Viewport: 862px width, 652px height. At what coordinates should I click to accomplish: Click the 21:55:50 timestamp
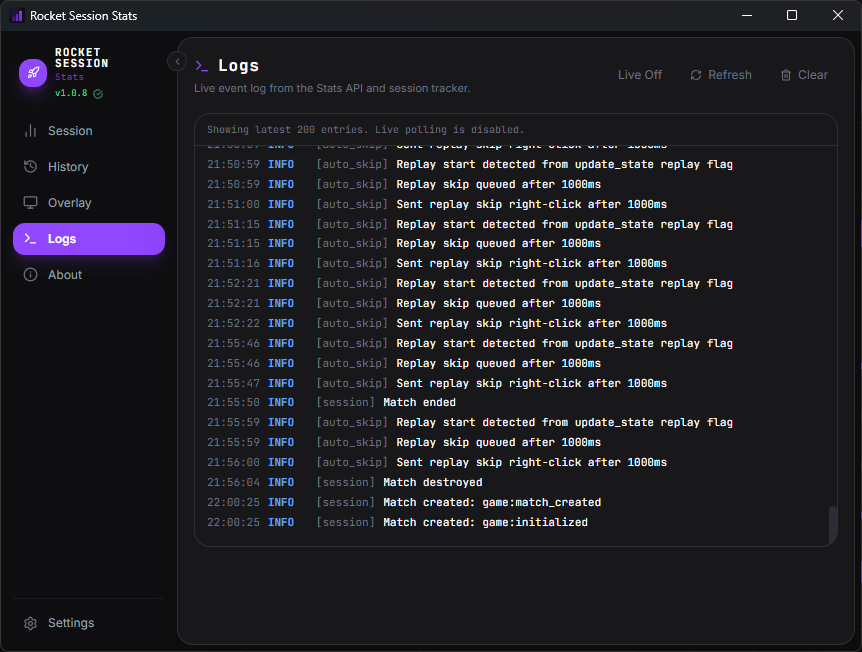(233, 402)
